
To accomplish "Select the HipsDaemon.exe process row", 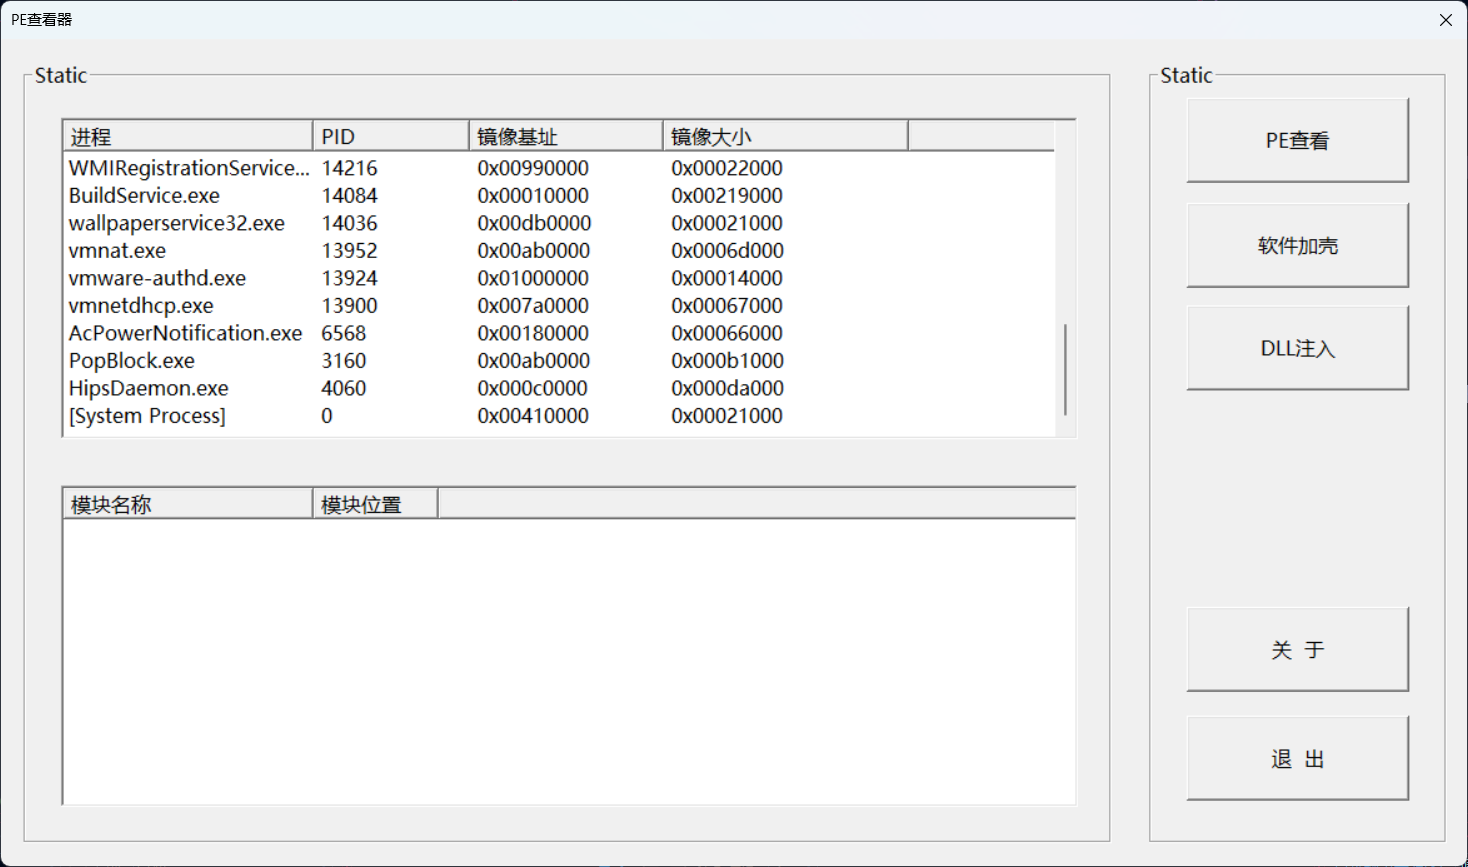I will tap(148, 389).
